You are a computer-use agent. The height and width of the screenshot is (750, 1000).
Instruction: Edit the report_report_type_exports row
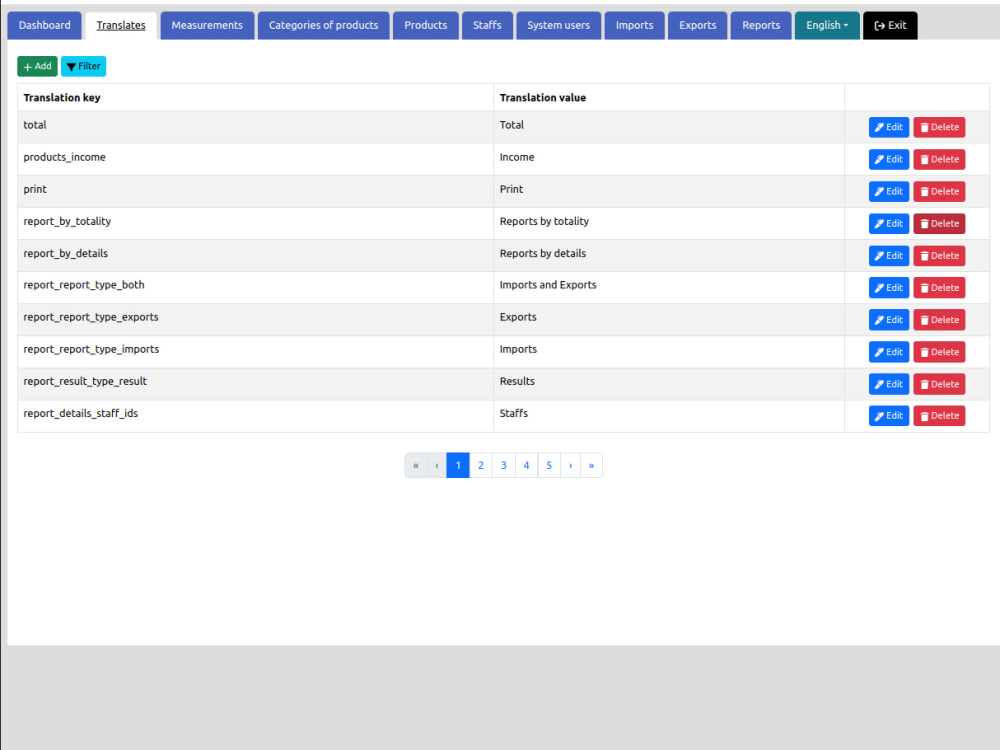tap(889, 320)
